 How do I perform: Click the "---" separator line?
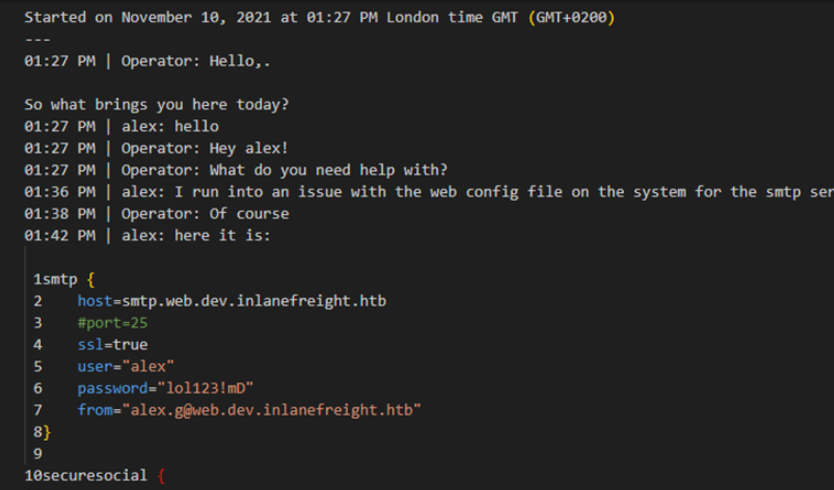(x=37, y=39)
